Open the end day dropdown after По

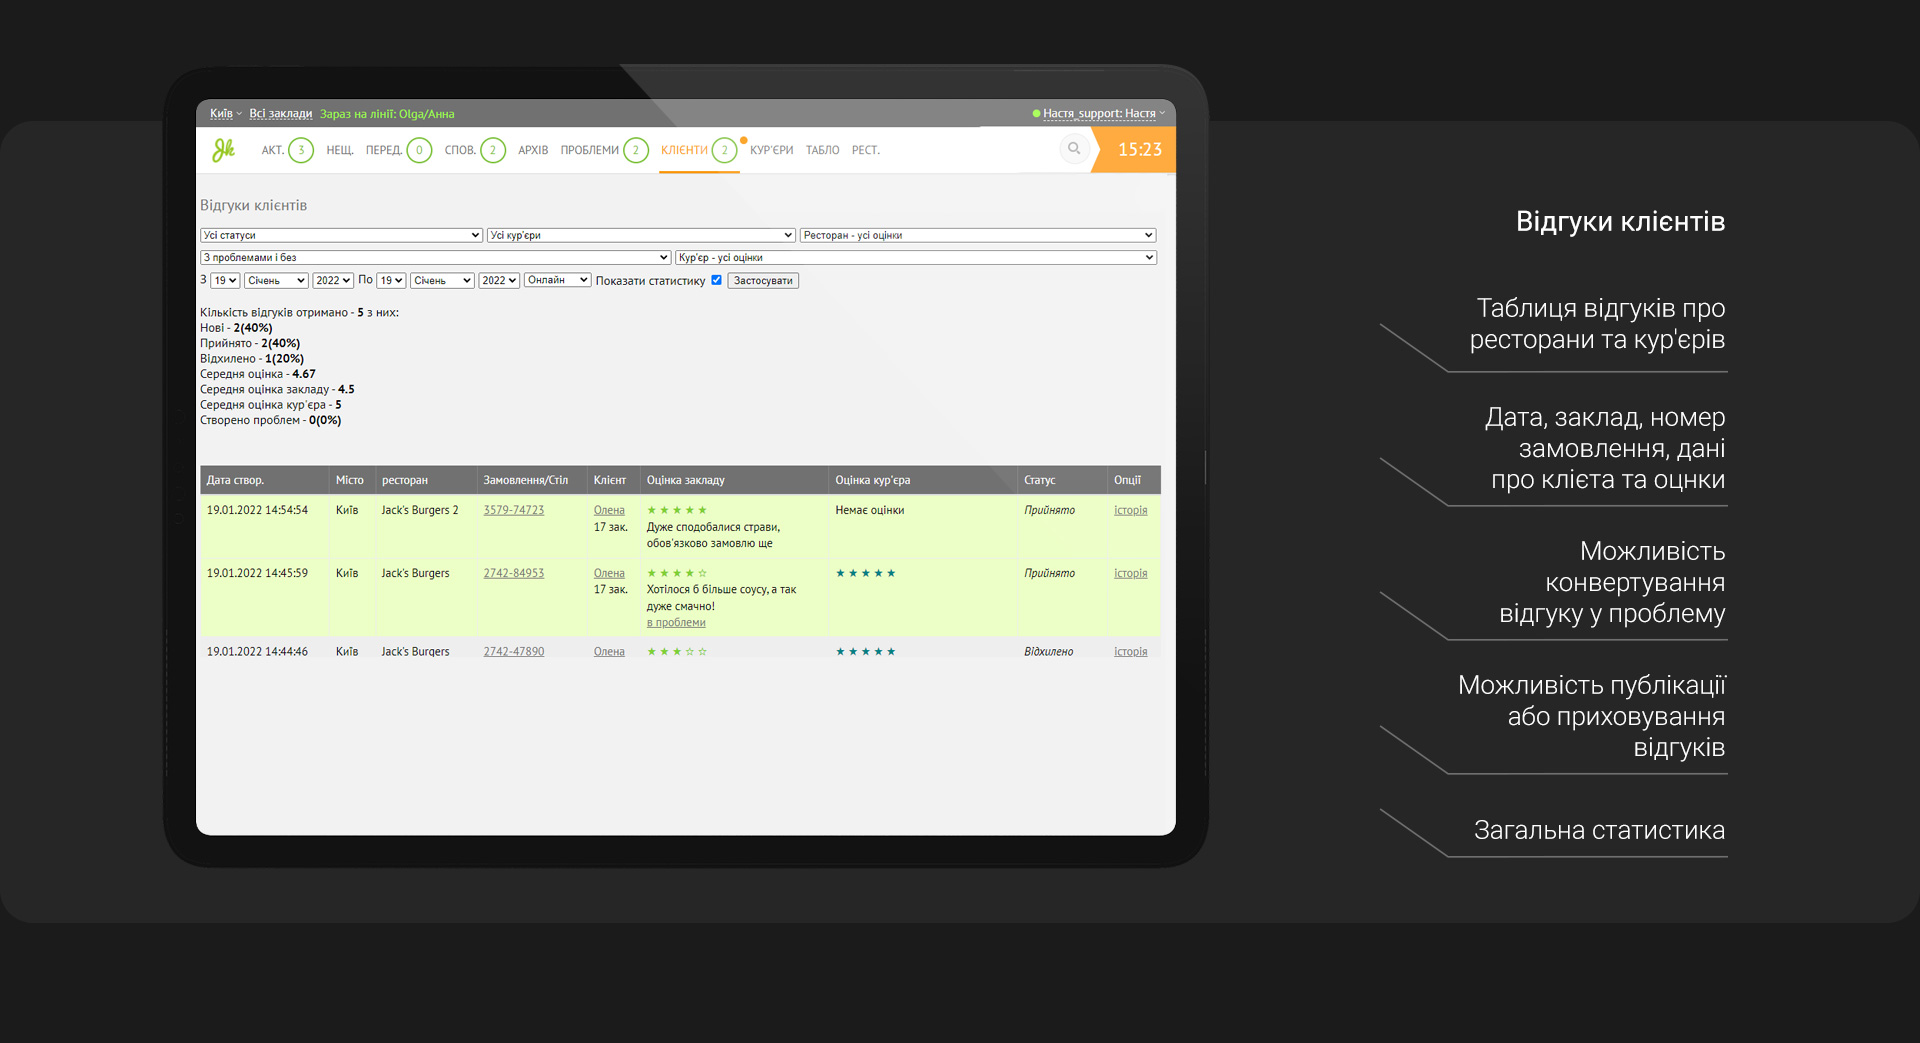391,280
